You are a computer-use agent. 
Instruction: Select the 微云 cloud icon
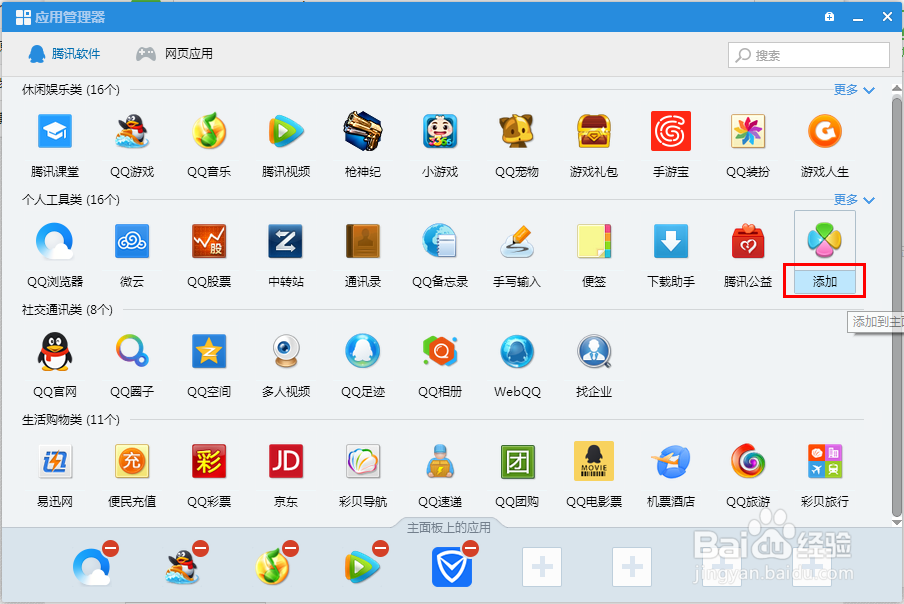click(132, 241)
